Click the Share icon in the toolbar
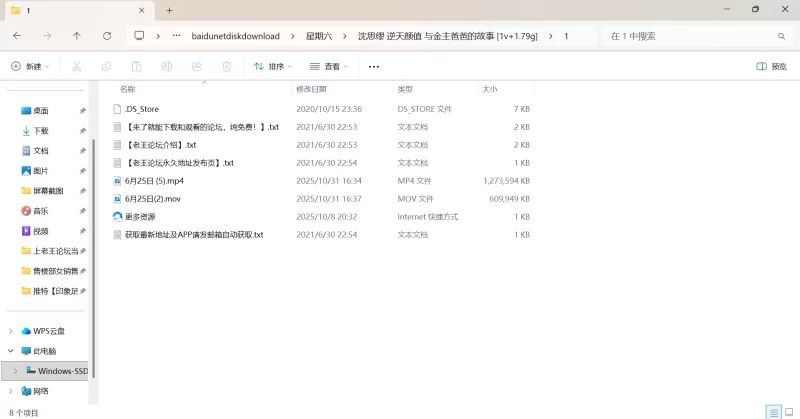800x419 pixels. (x=196, y=66)
